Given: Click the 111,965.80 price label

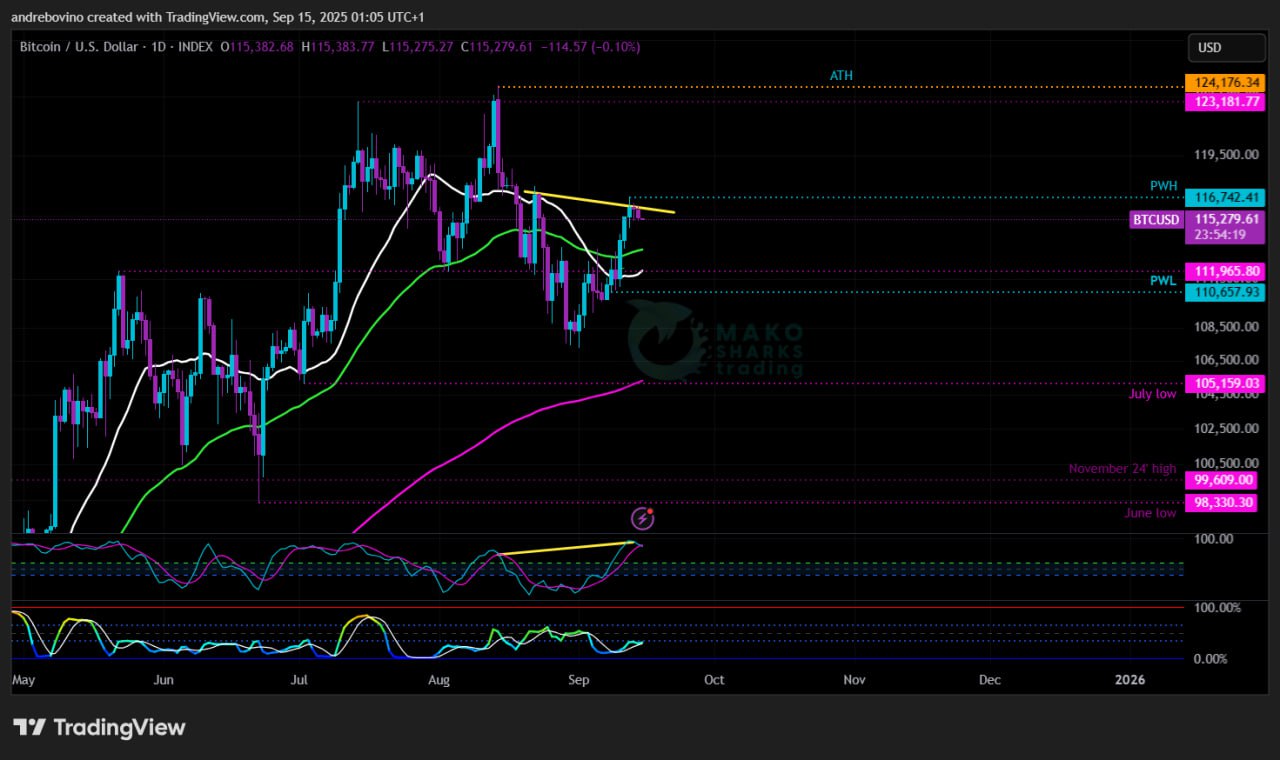Looking at the screenshot, I should 1224,271.
